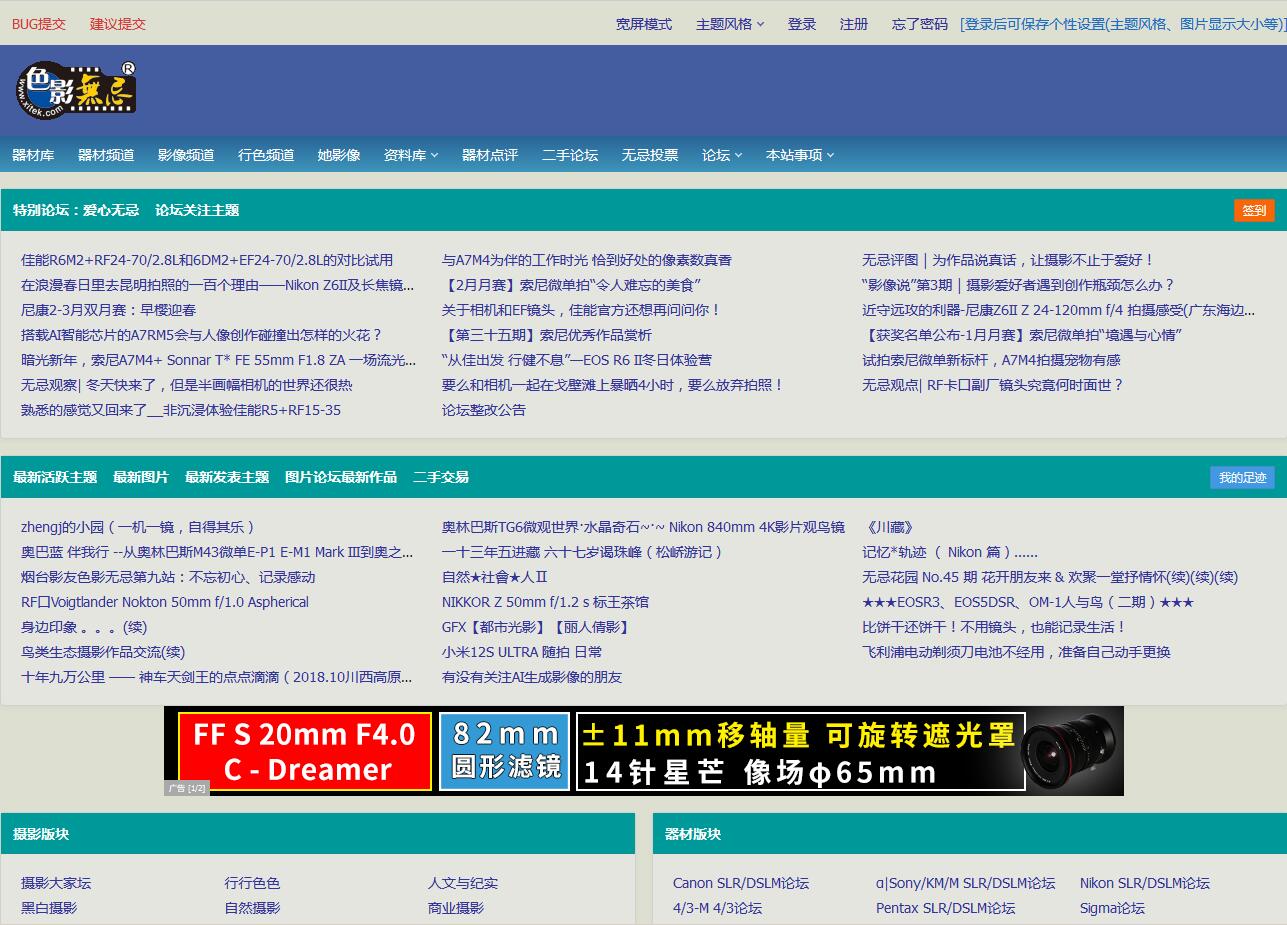Open the 论坛整改公告 post
This screenshot has width=1287, height=925.
click(x=484, y=410)
